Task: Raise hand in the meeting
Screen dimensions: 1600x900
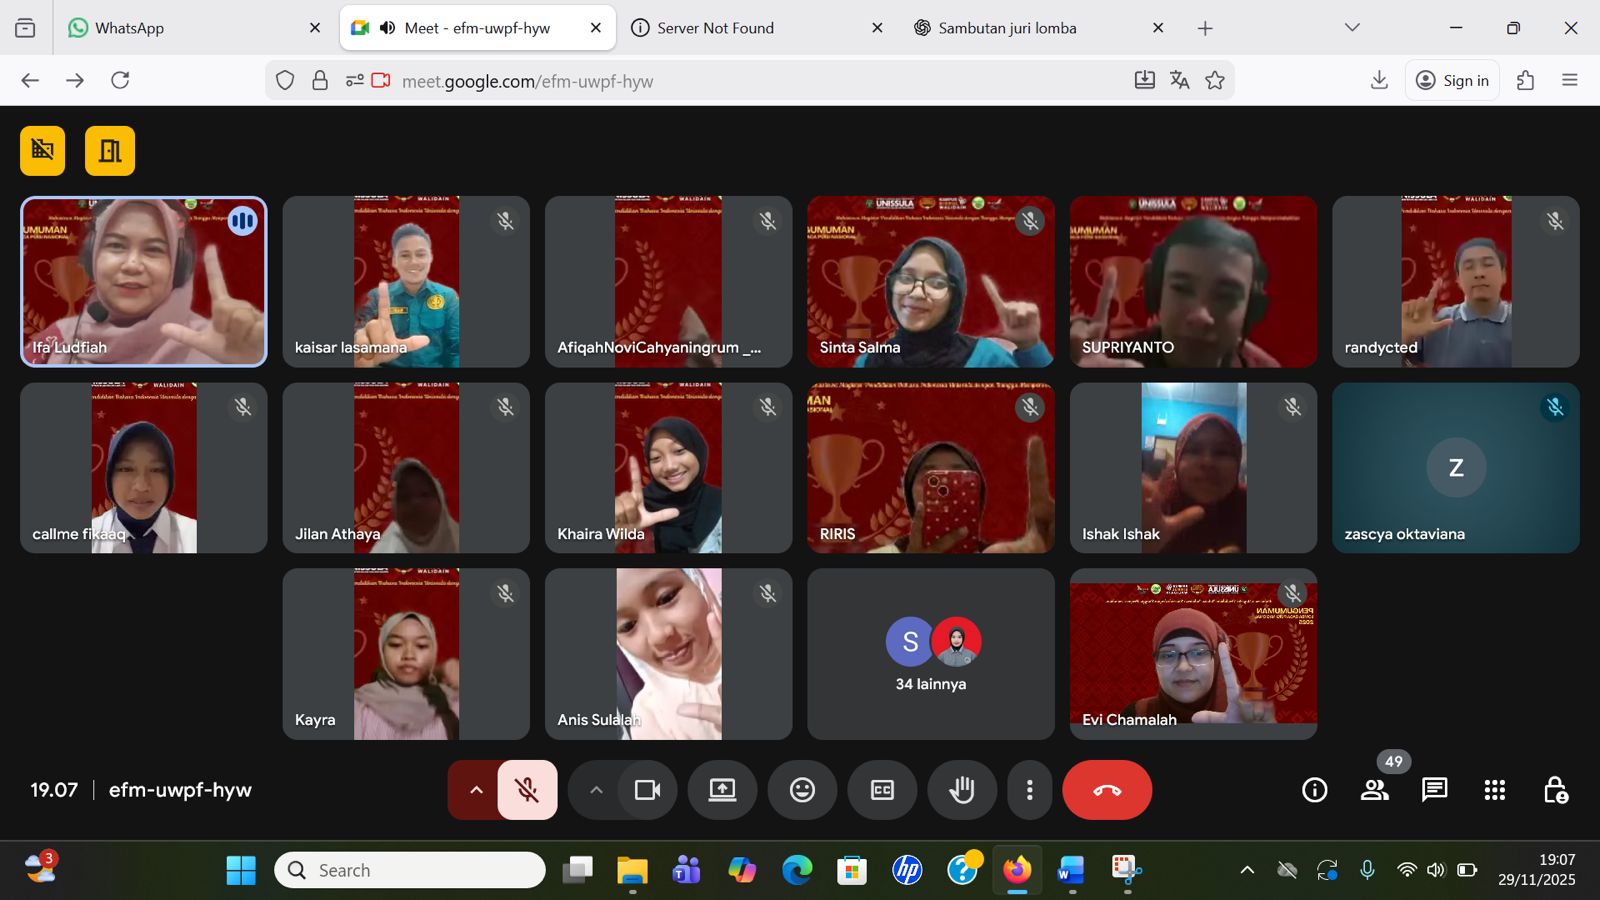Action: click(x=961, y=790)
